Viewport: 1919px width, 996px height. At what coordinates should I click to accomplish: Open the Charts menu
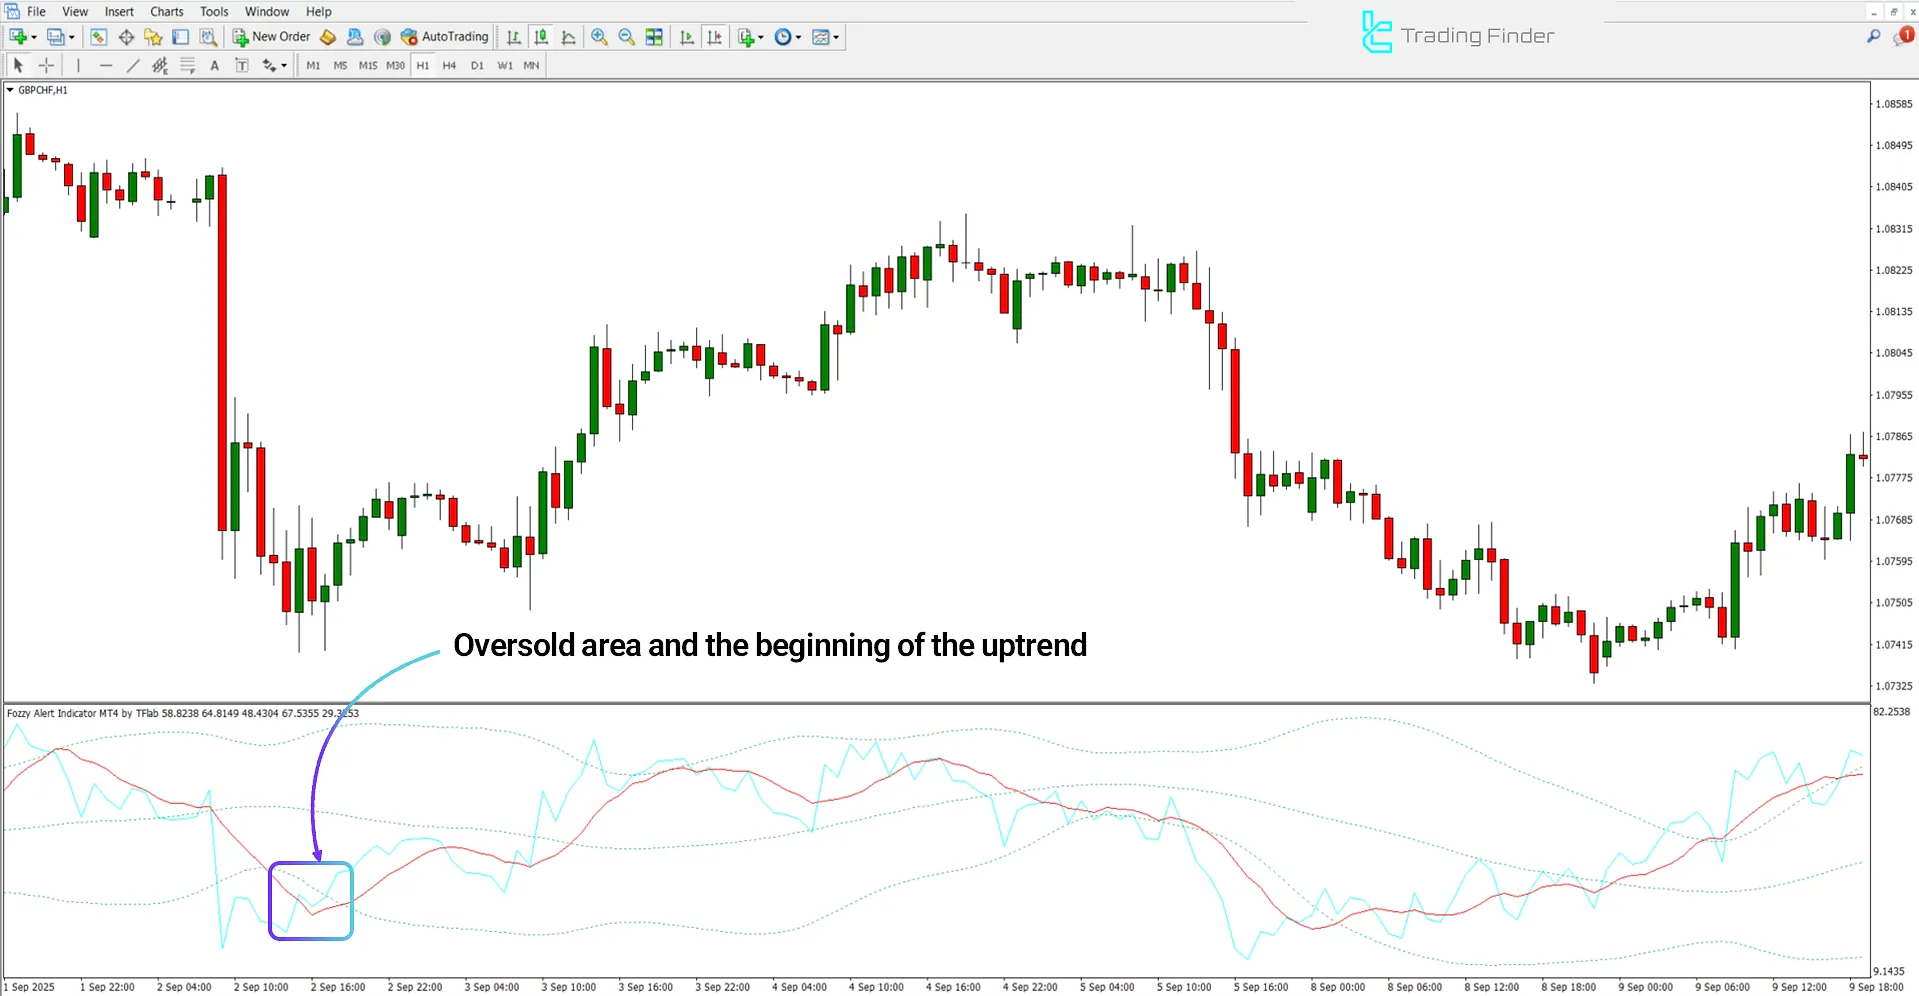pyautogui.click(x=166, y=11)
